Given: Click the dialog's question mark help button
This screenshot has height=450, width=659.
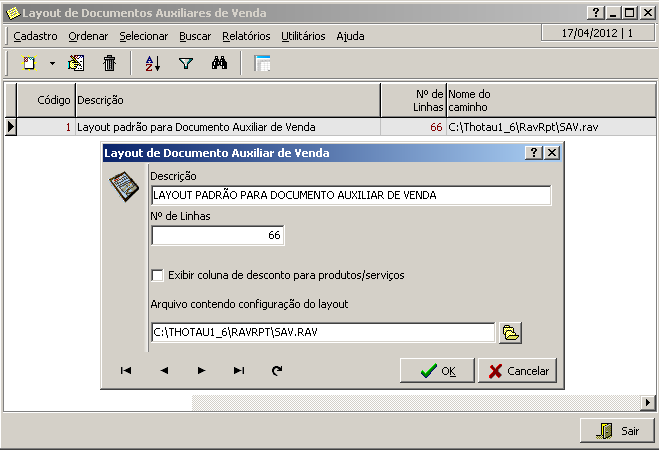Looking at the screenshot, I should pyautogui.click(x=534, y=153).
